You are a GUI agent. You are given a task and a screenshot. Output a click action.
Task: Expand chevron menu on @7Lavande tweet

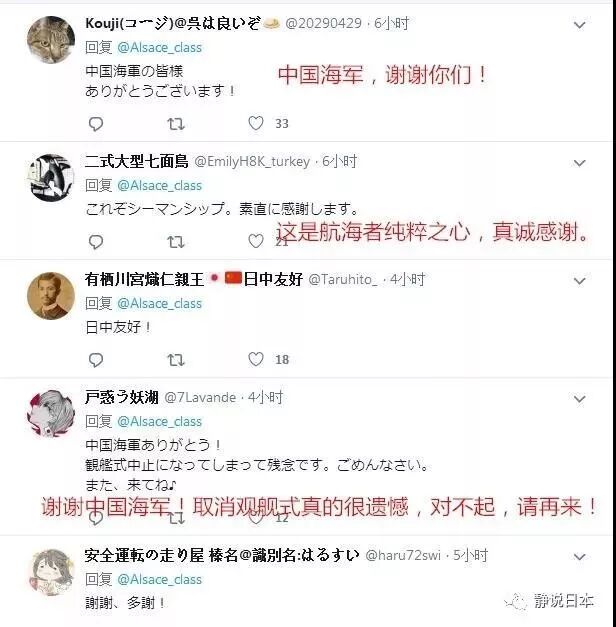tap(579, 399)
